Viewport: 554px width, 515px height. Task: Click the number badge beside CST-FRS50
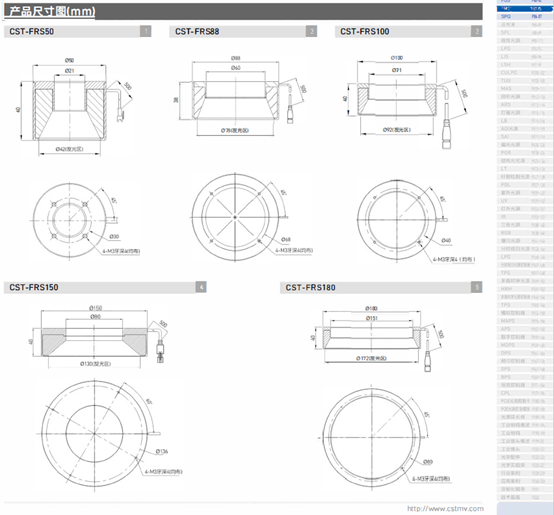coord(146,31)
